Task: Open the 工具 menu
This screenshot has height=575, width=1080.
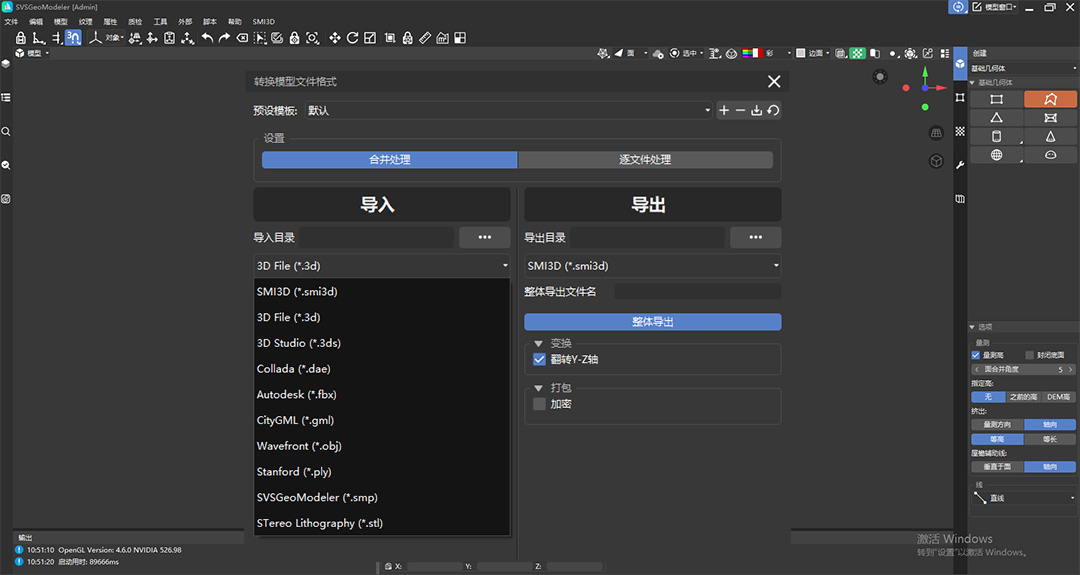Action: tap(160, 21)
